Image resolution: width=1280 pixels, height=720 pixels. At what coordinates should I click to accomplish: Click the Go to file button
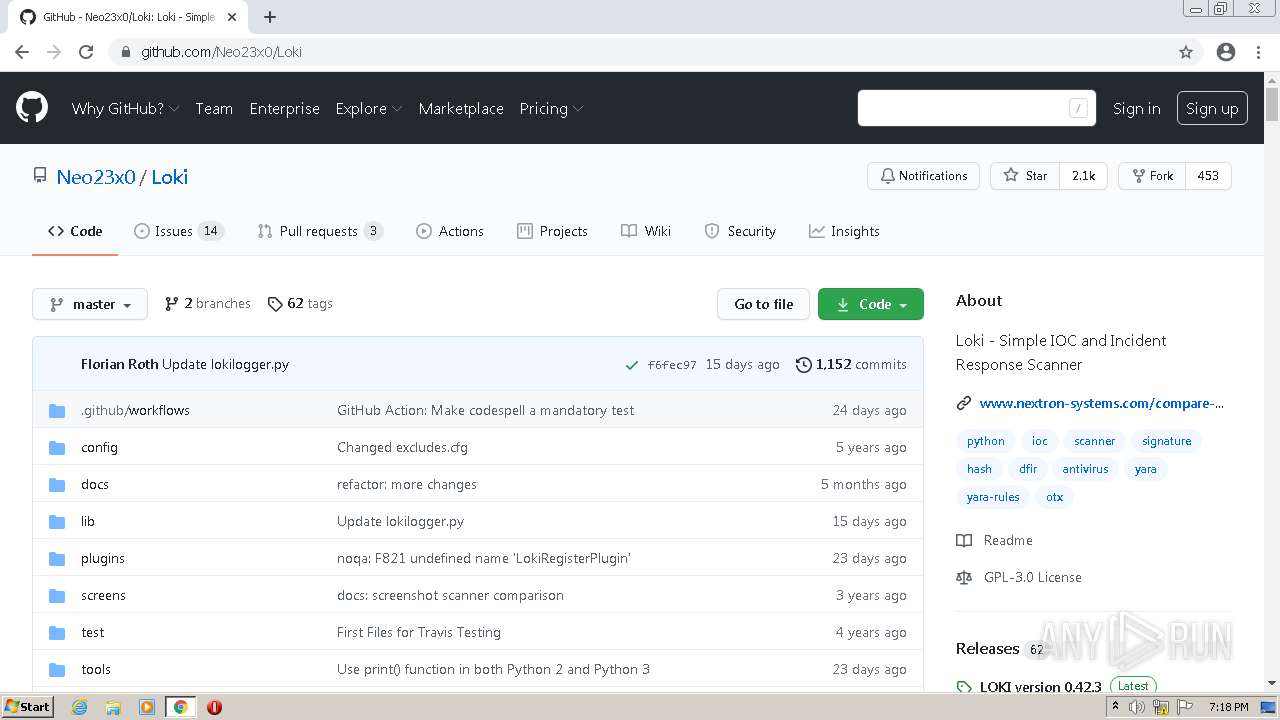763,304
